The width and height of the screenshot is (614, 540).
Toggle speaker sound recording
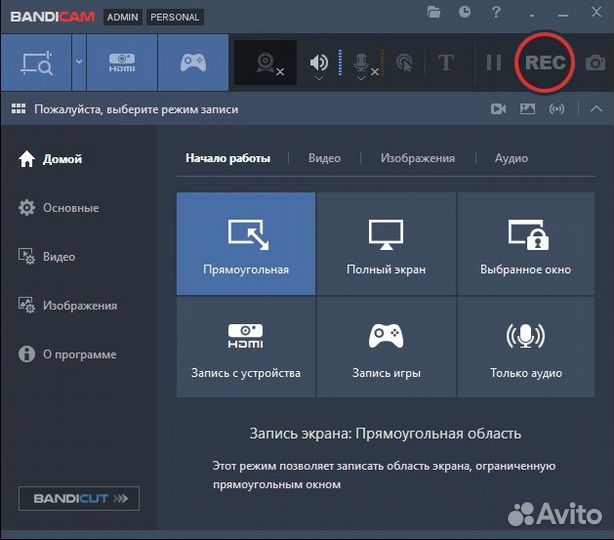(319, 62)
